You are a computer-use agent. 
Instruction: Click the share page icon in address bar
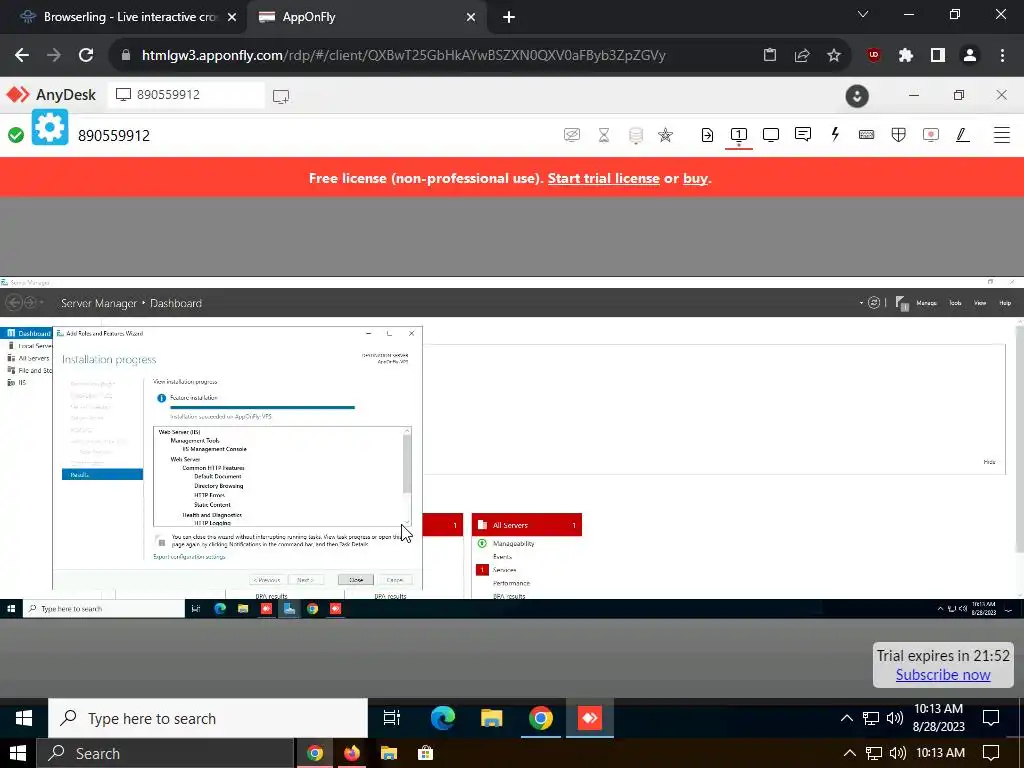802,56
